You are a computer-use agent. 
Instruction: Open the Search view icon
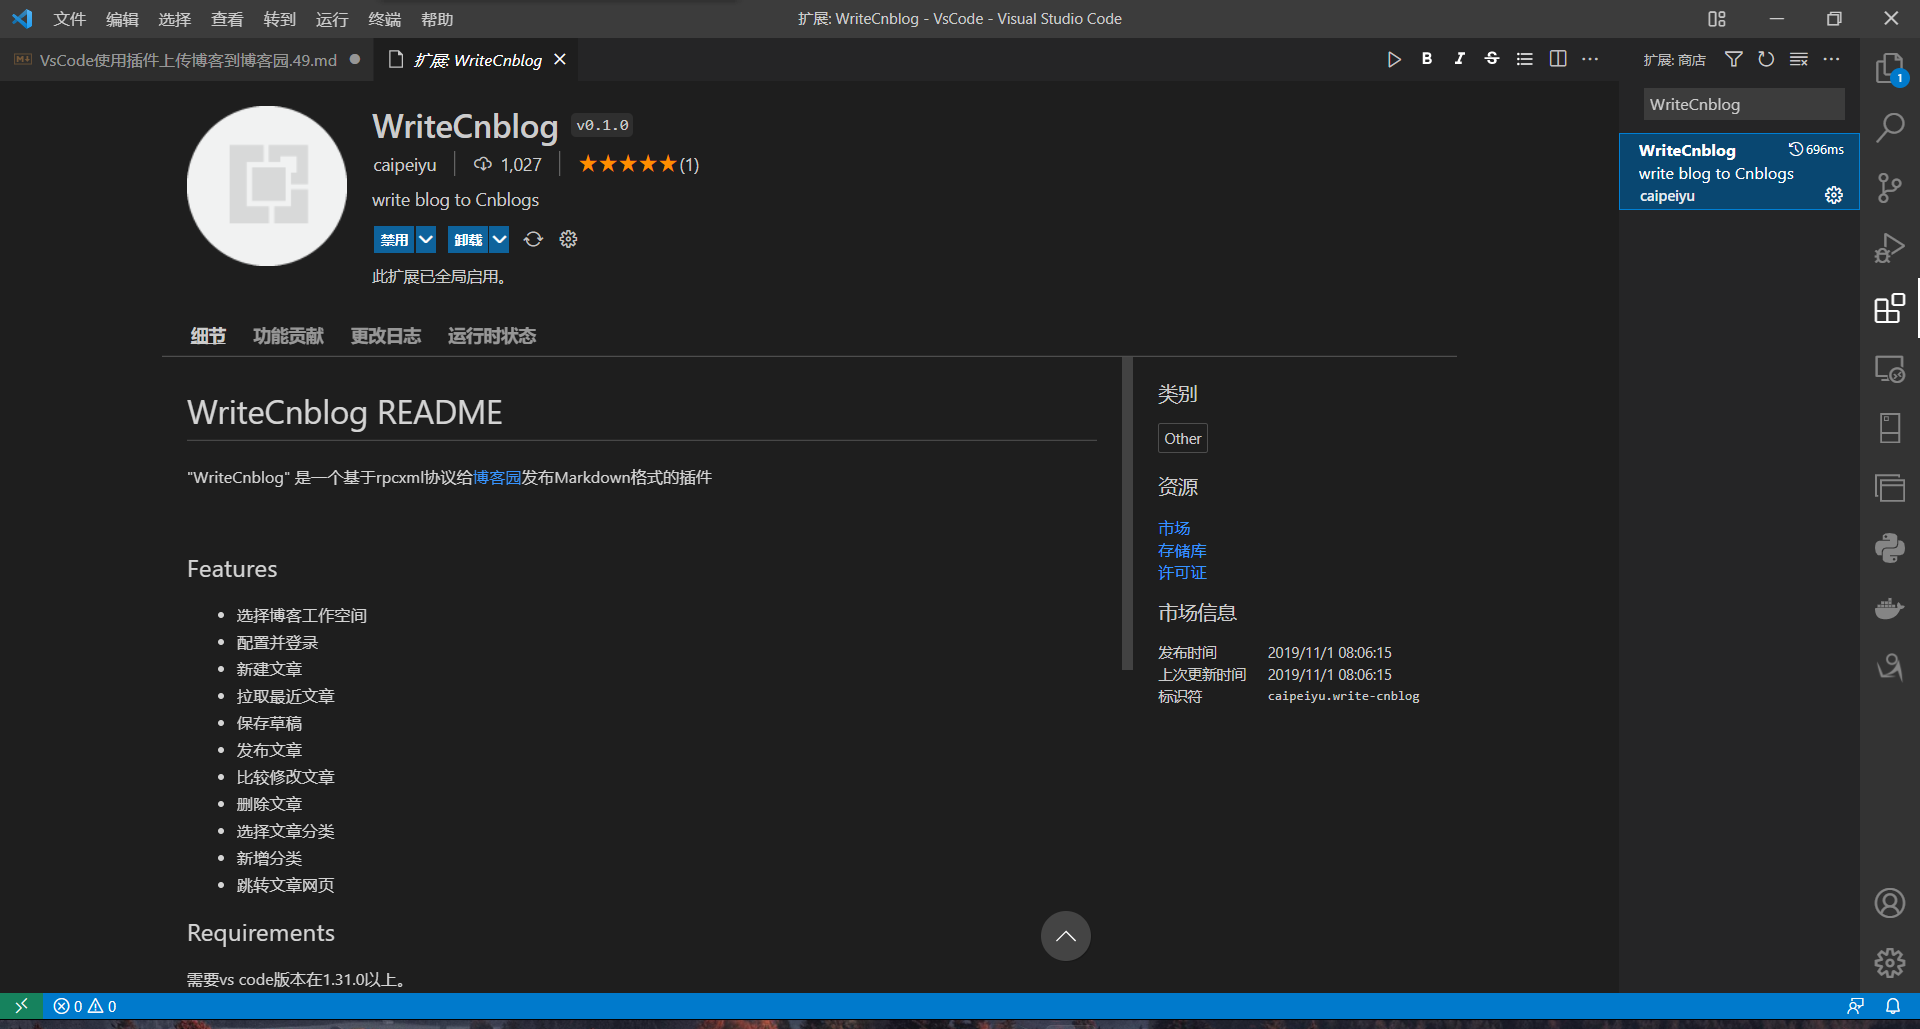(x=1889, y=128)
